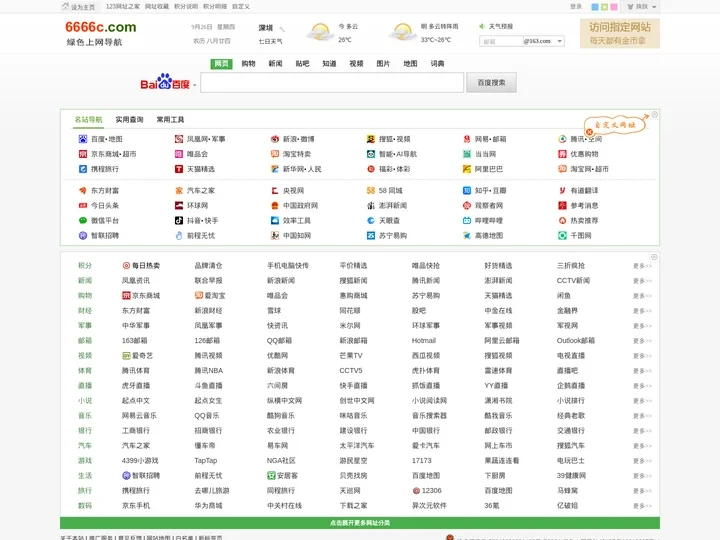Open the 七日天气 link

tap(270, 41)
